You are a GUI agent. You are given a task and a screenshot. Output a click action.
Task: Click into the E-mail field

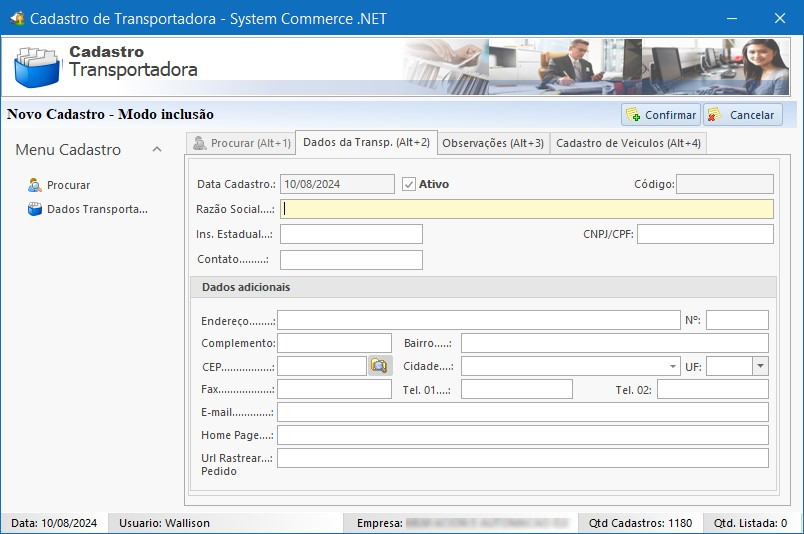point(522,412)
